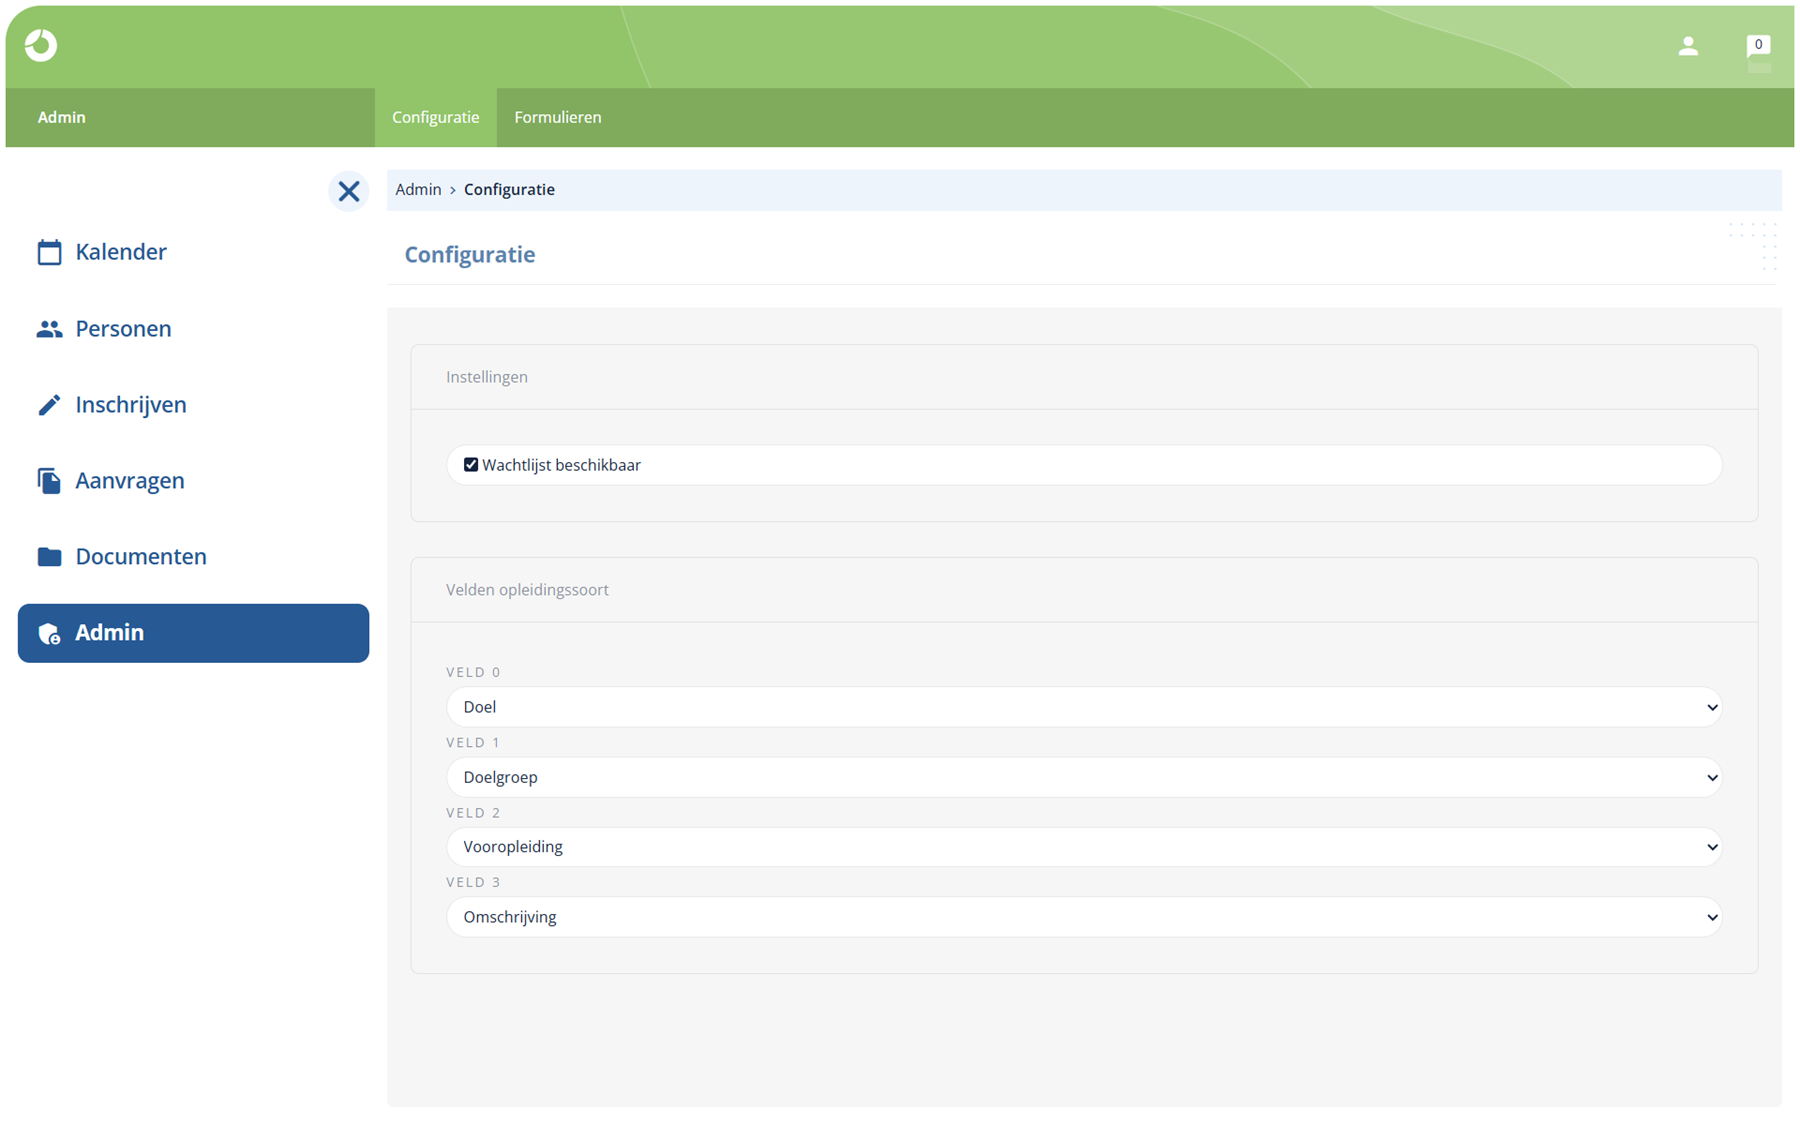This screenshot has height=1125, width=1800.
Task: Click the Personen people icon
Action: (x=49, y=329)
